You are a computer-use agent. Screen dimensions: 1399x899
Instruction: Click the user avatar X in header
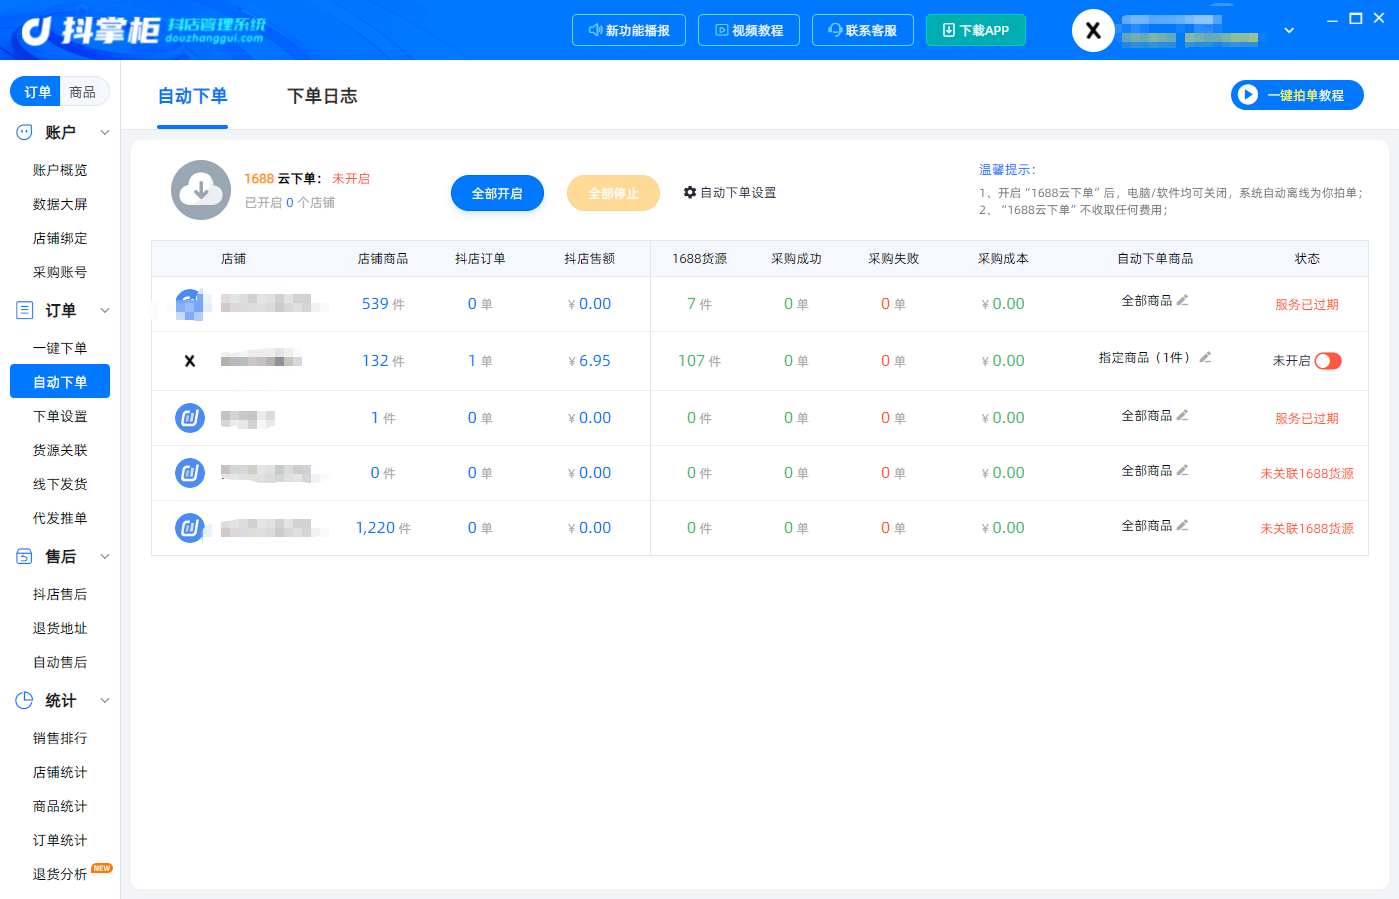click(x=1093, y=31)
